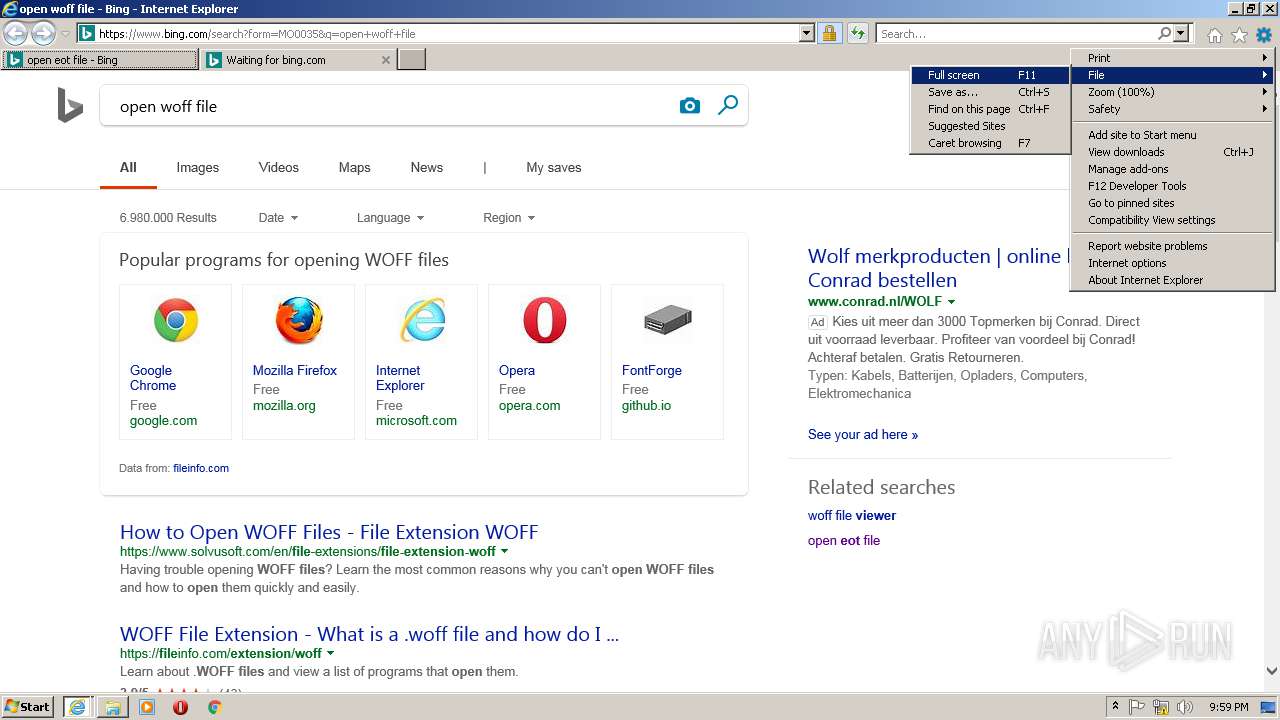Click the green Refresh icon in address bar

tap(857, 34)
